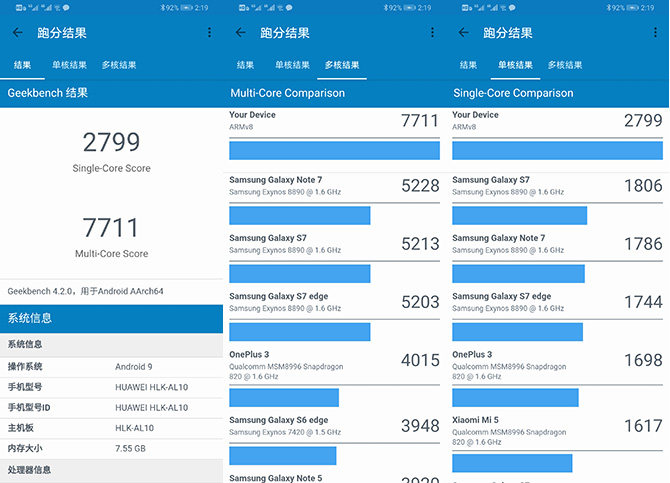Click the 操作系统 Android 9 row
Screen dimensions: 670x483
[x=112, y=367]
